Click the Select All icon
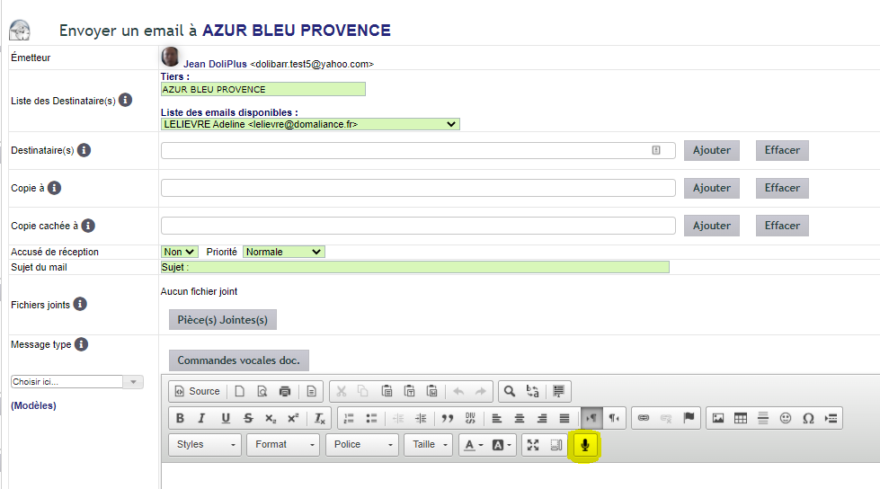 pyautogui.click(x=558, y=391)
